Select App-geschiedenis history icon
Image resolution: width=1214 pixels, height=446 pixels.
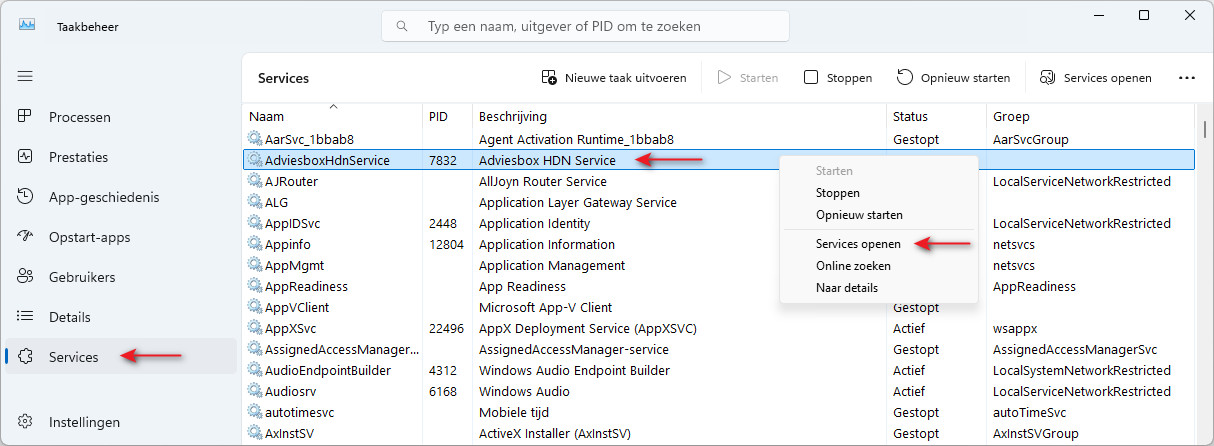[26, 197]
